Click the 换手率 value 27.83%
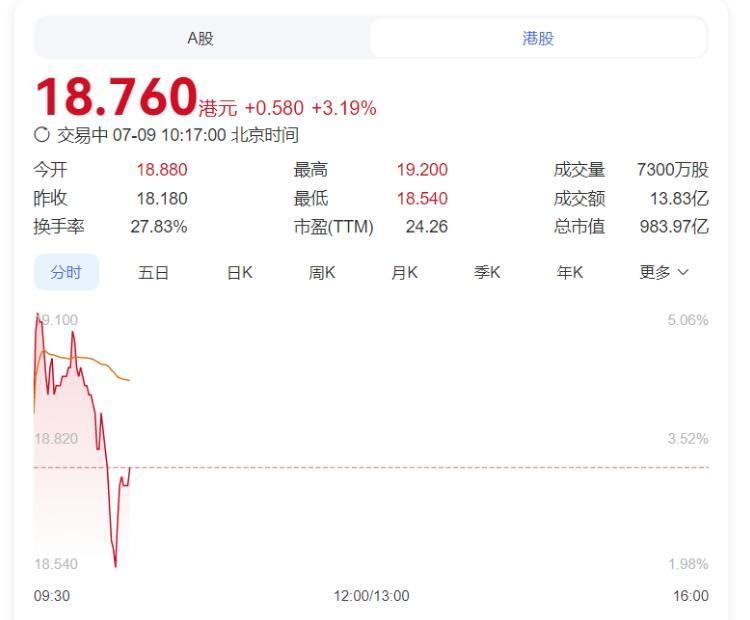 coord(159,226)
